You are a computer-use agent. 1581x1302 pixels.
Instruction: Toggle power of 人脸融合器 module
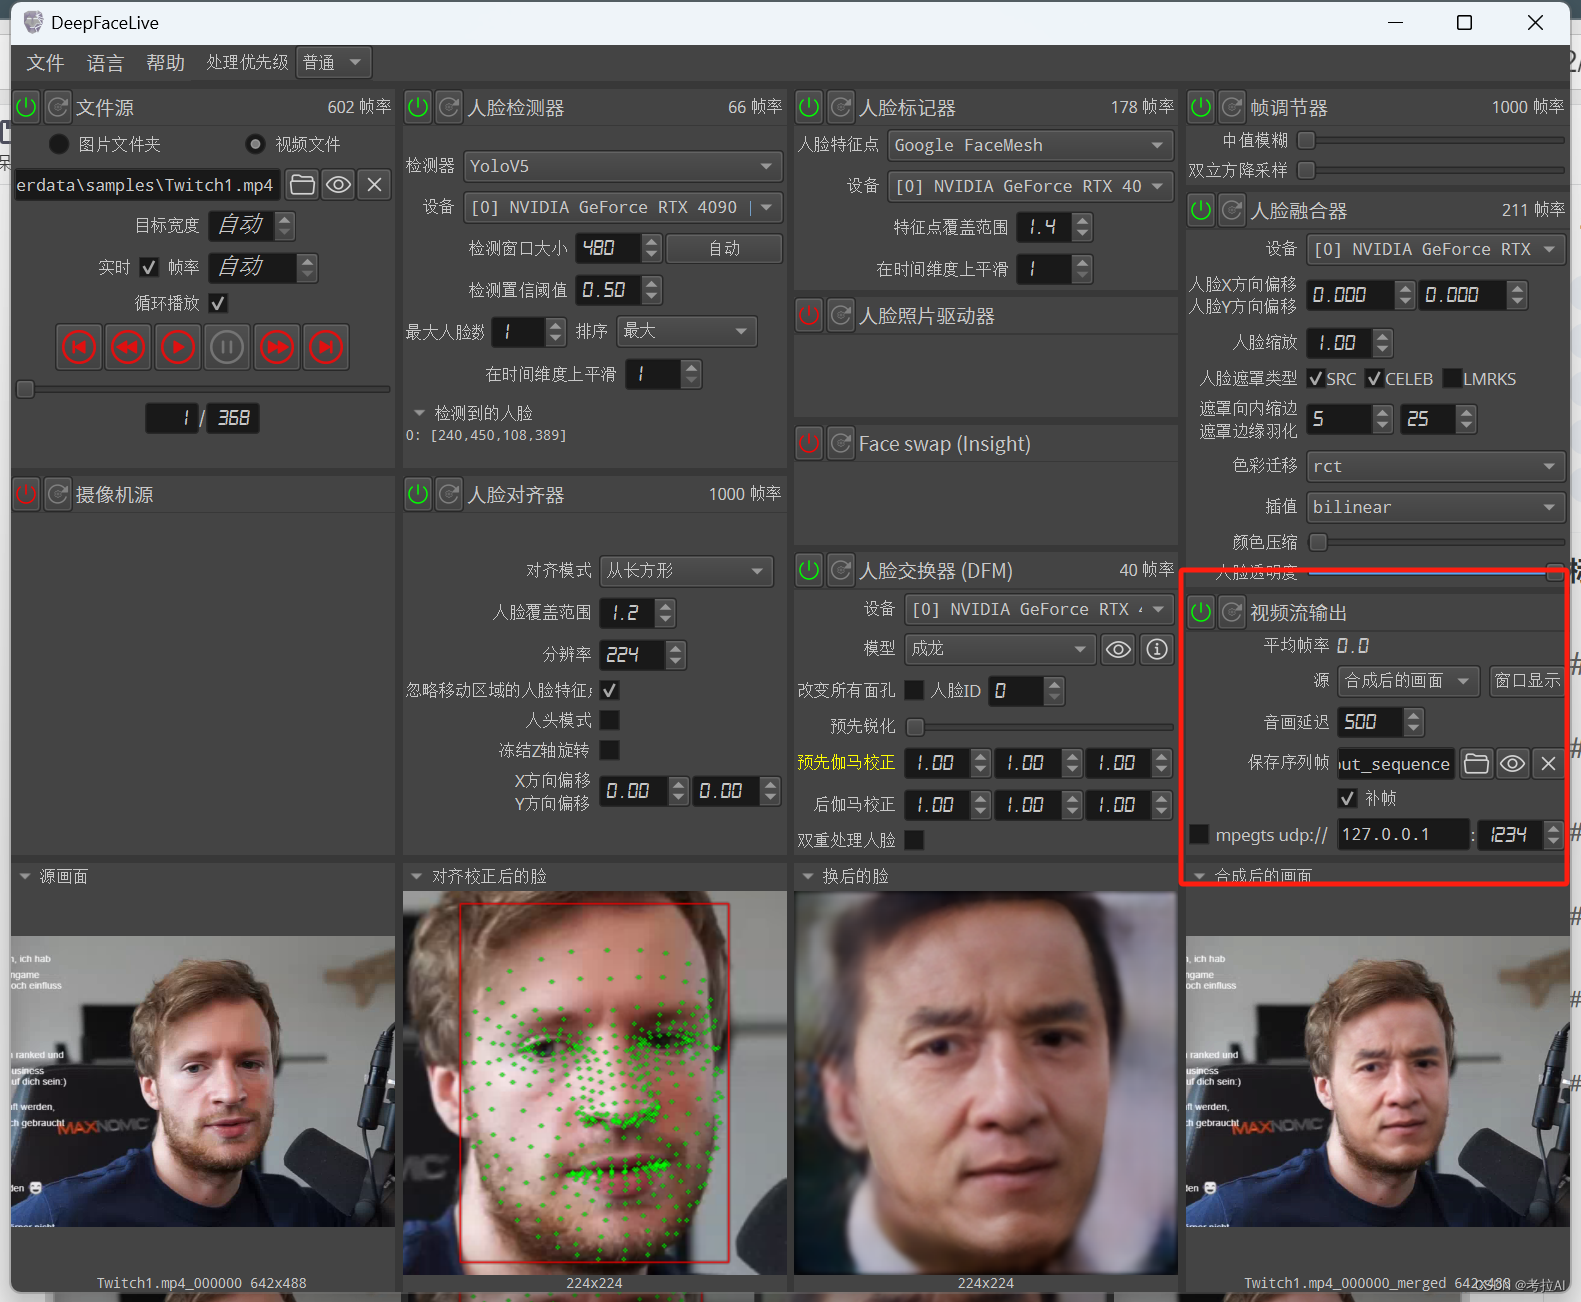(x=1201, y=210)
